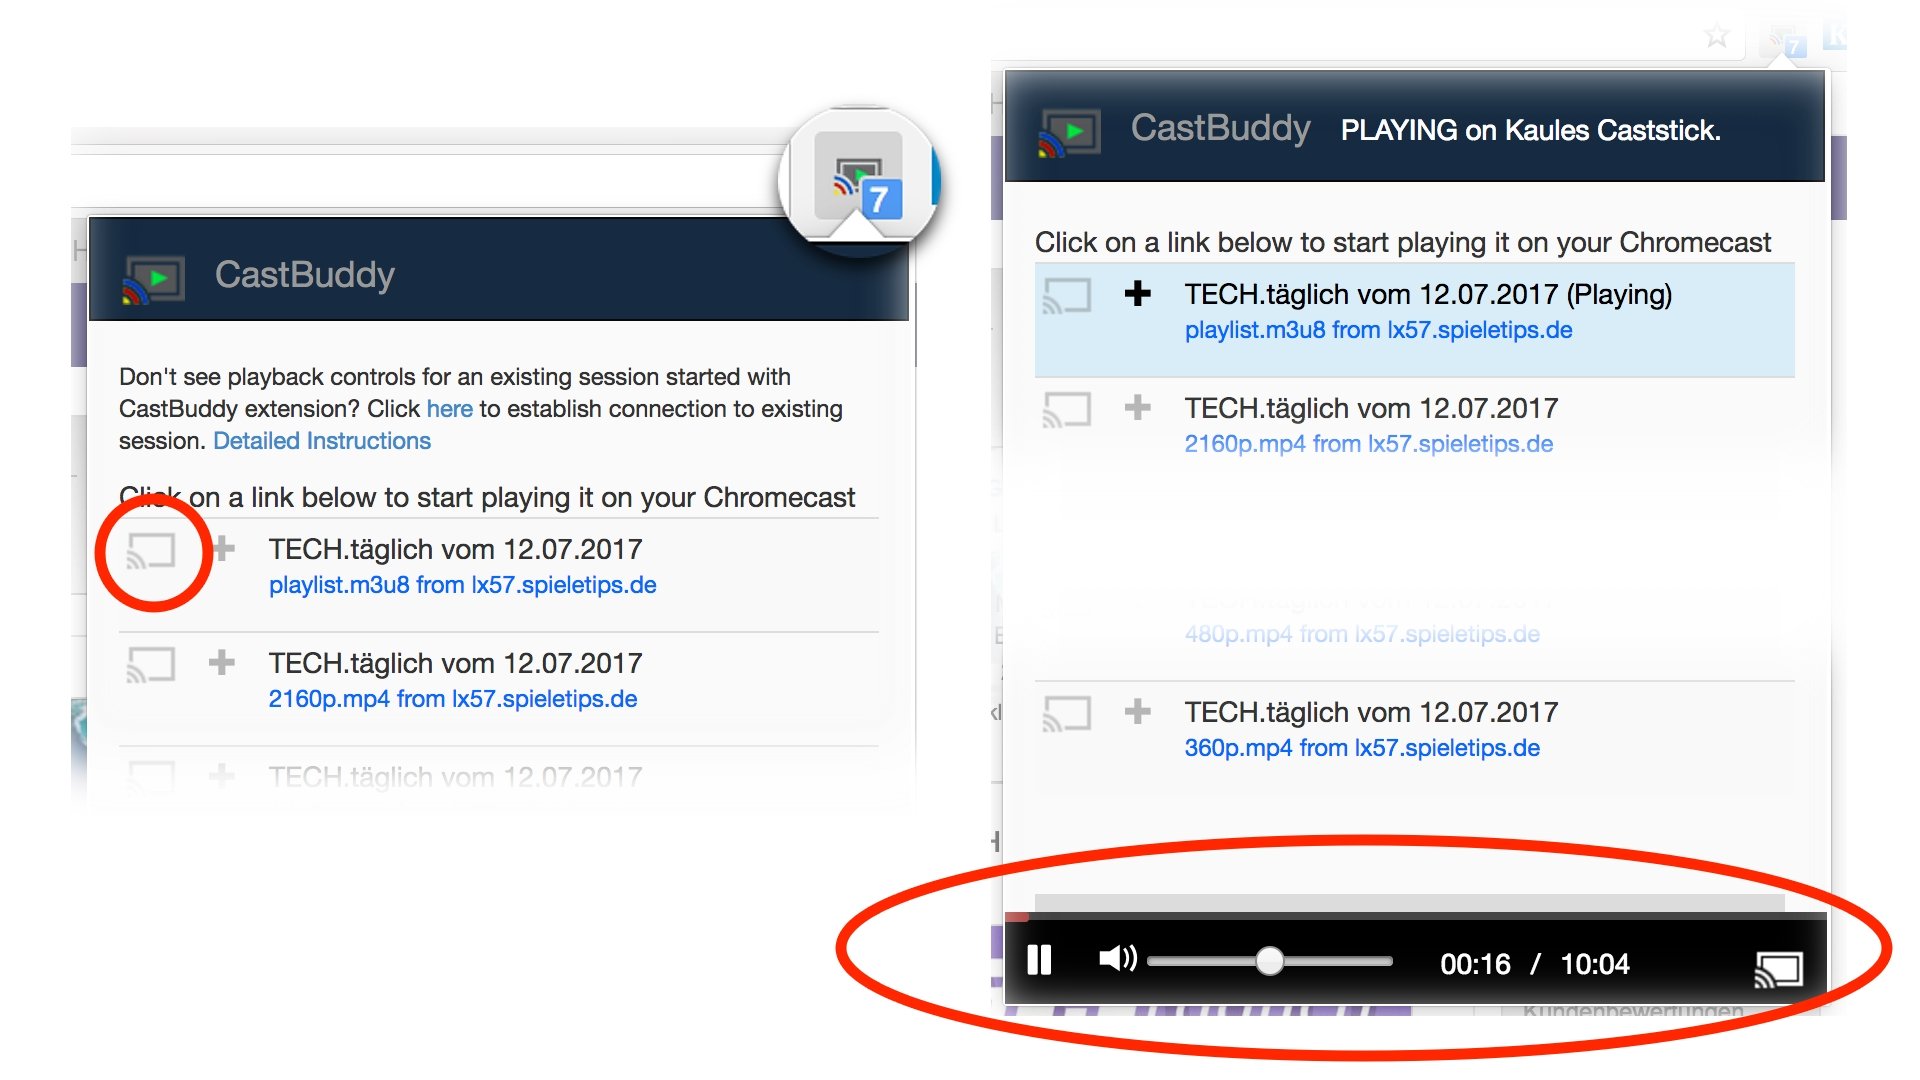The image size is (1920, 1080).
Task: Open faded 480p.mp4 link
Action: pos(1362,634)
